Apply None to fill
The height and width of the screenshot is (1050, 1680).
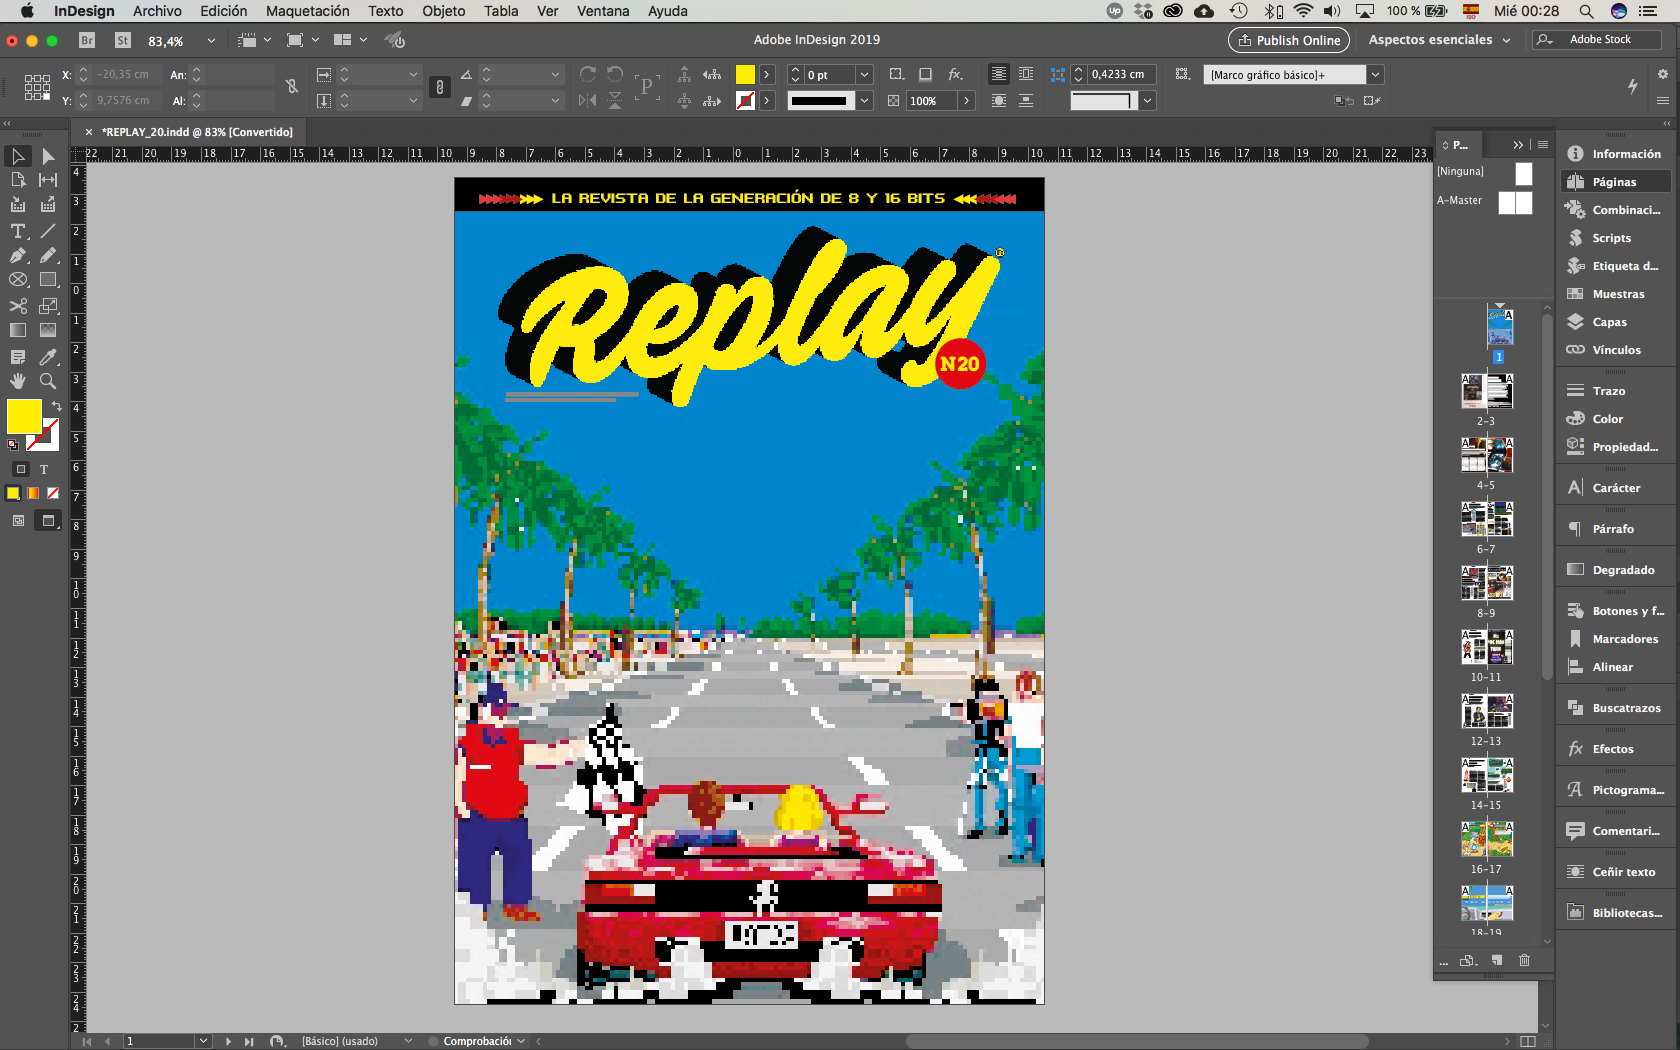coord(53,493)
